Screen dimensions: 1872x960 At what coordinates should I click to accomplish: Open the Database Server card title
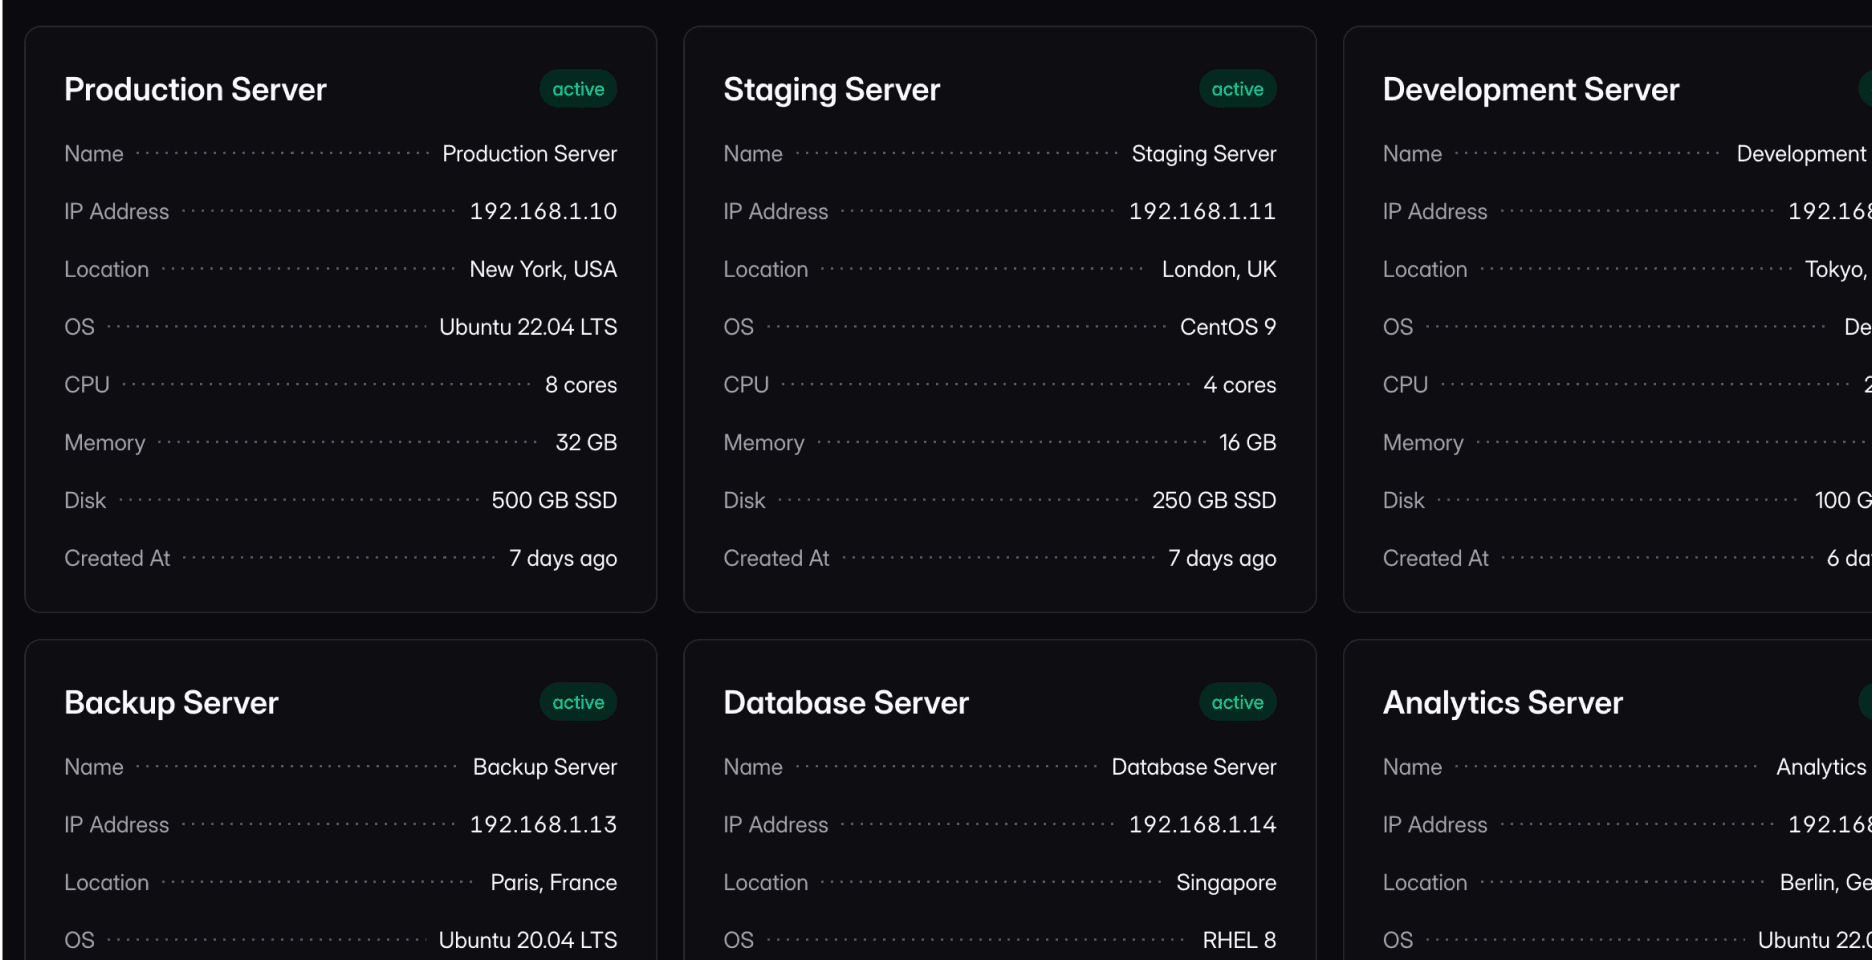pos(846,703)
